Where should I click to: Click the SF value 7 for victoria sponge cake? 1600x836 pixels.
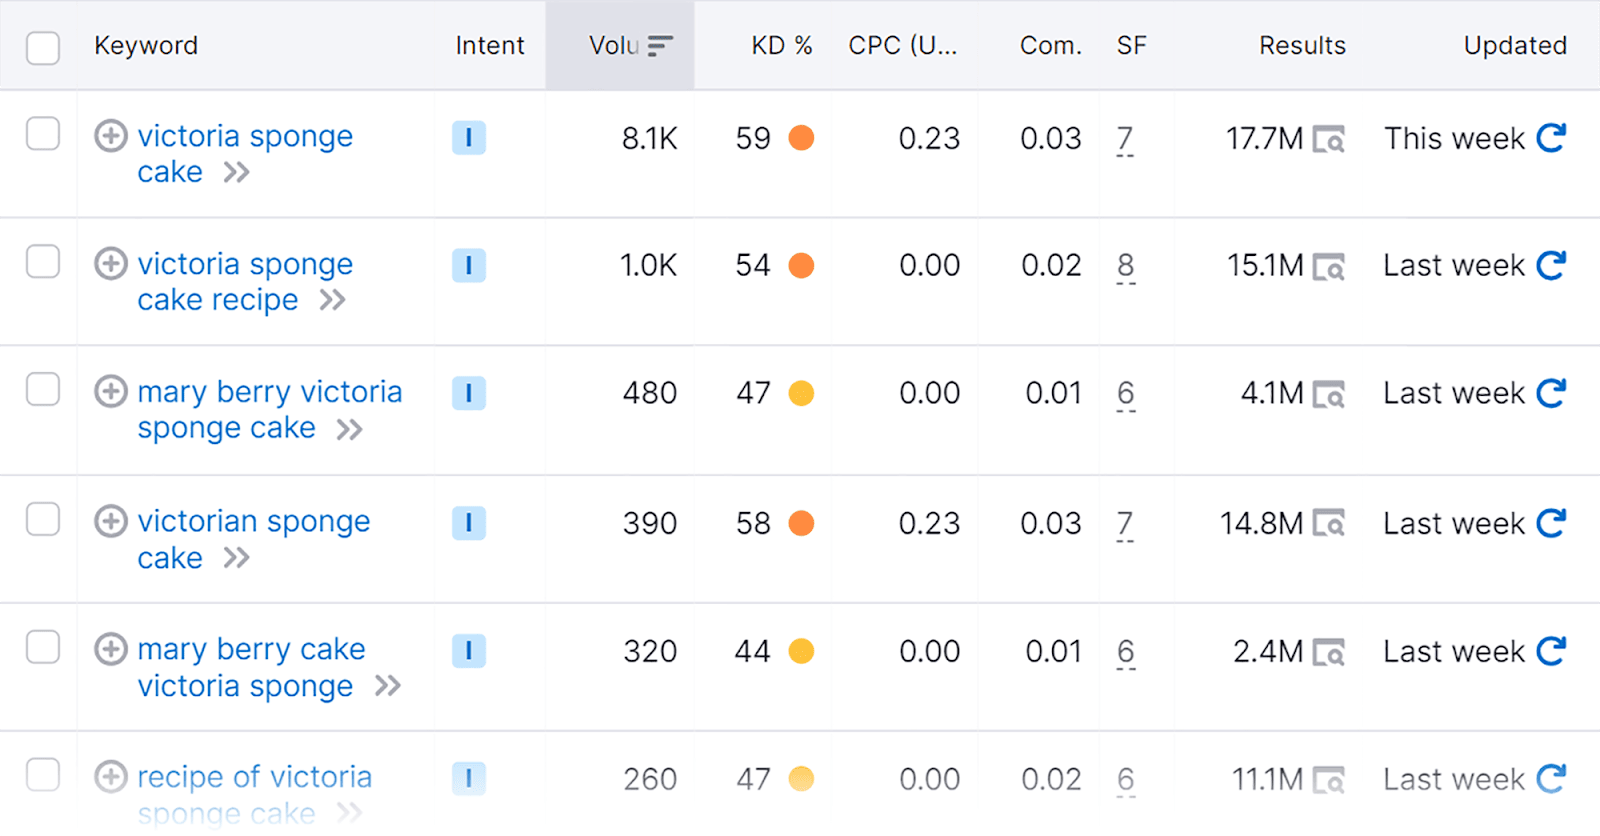pyautogui.click(x=1125, y=139)
